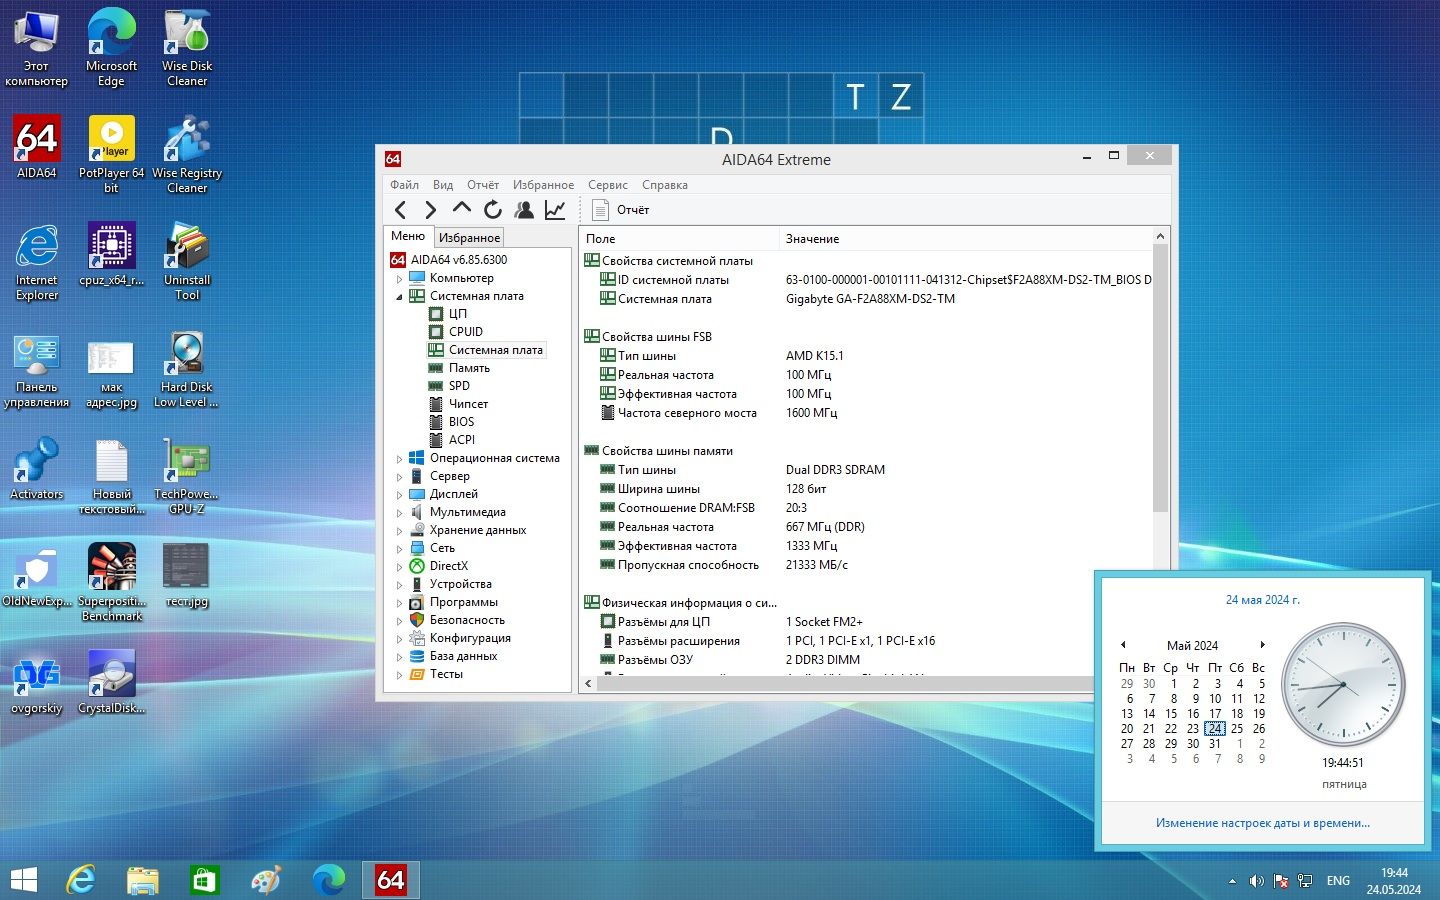The width and height of the screenshot is (1440, 900).
Task: Open the Superposition Benchmark desktop icon
Action: point(111,582)
